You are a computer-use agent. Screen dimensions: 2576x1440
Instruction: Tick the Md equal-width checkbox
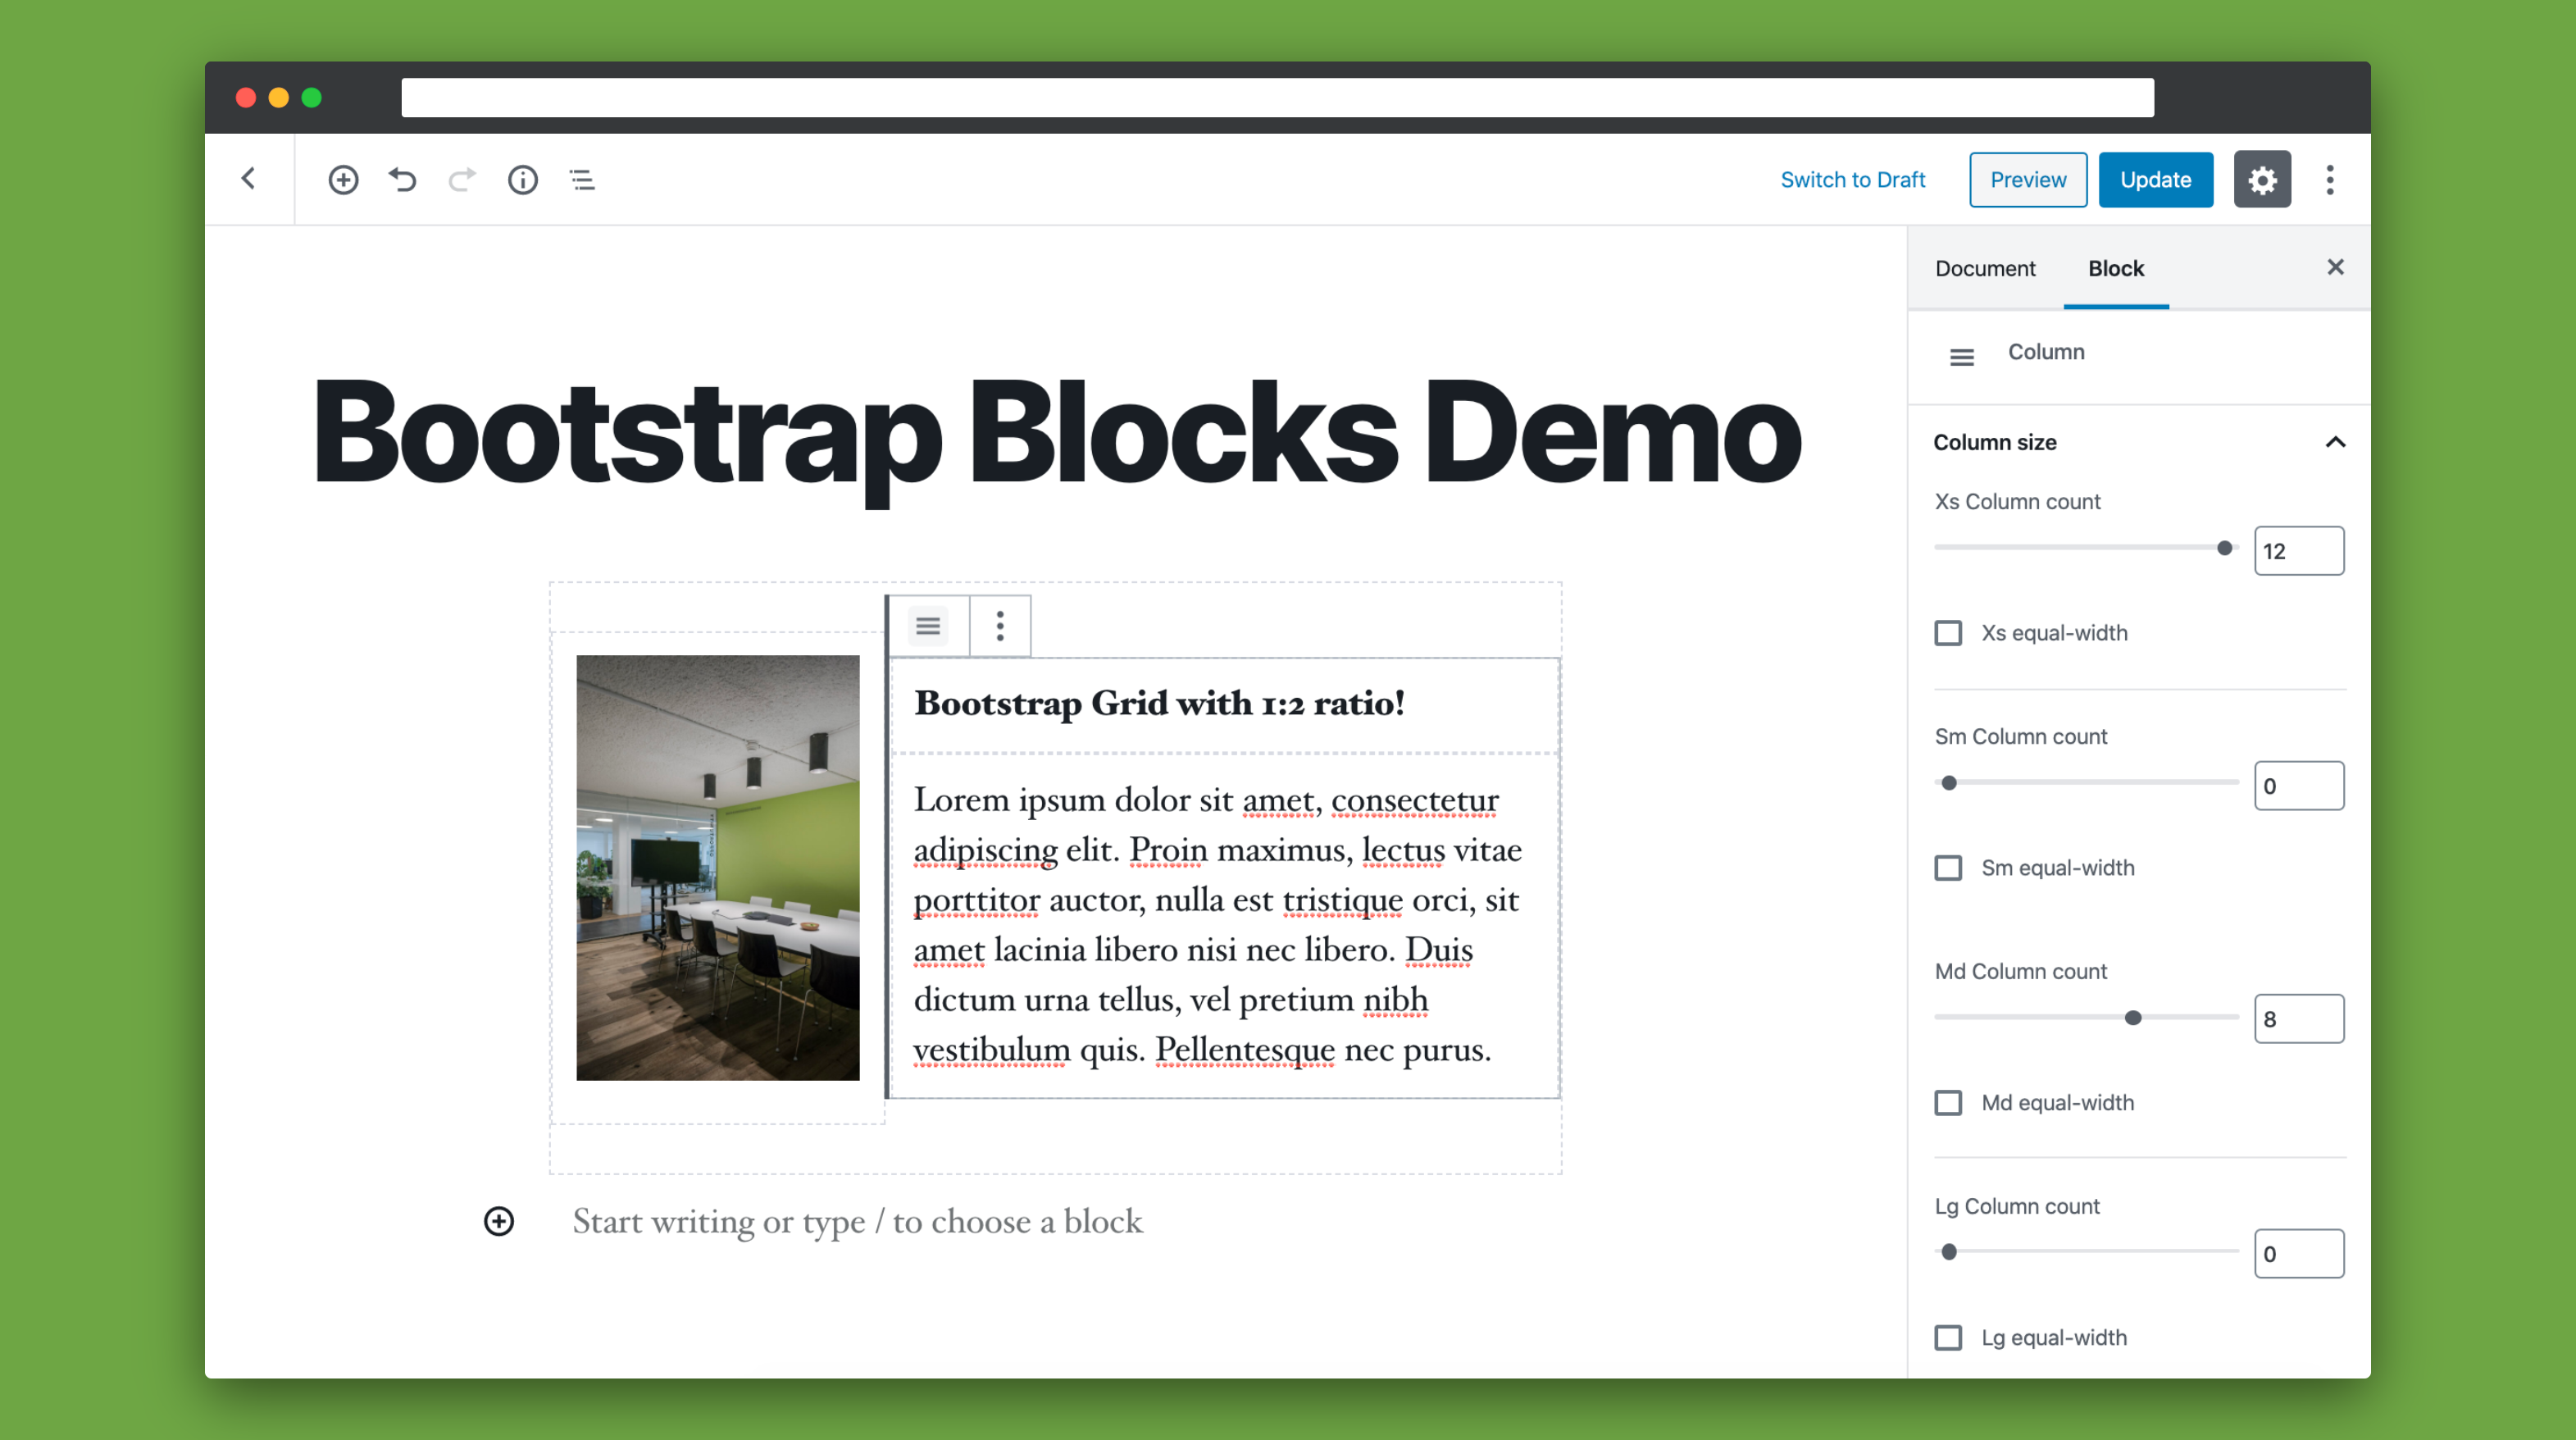click(x=1948, y=1103)
